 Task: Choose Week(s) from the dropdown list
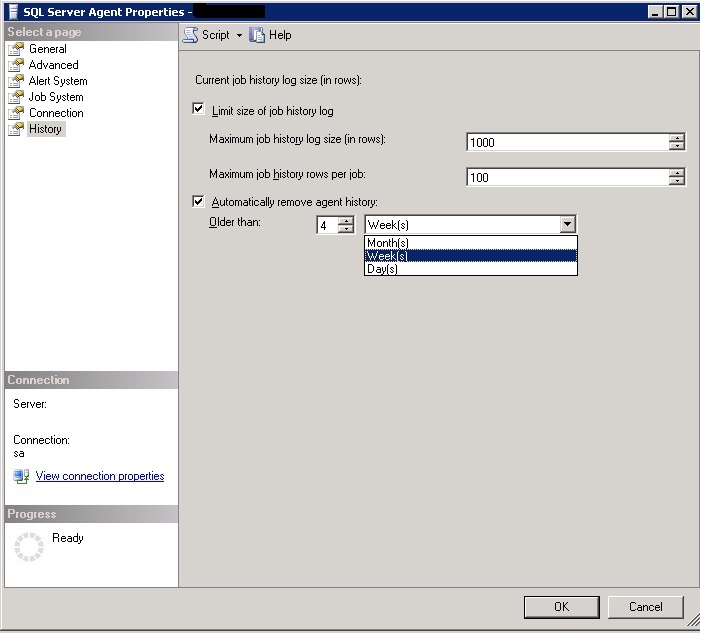(471, 256)
